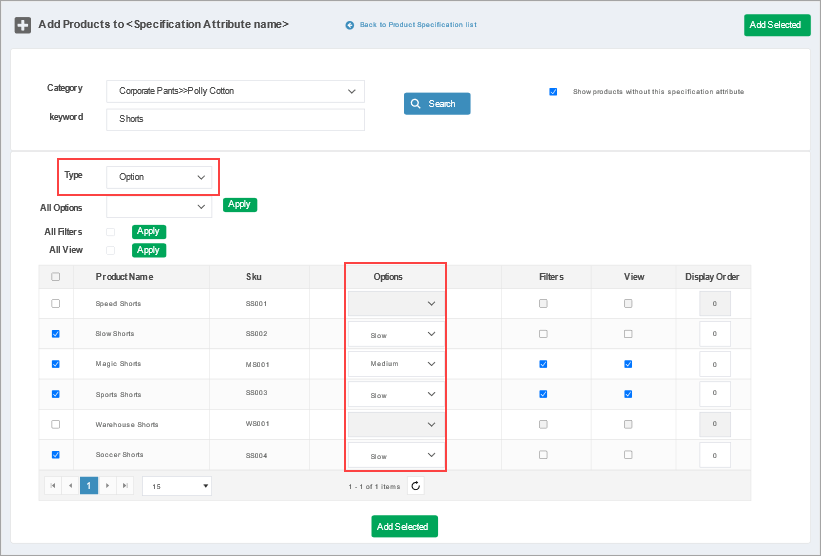Click the keyword input field containing Shorts
This screenshot has height=556, width=821.
tap(235, 119)
